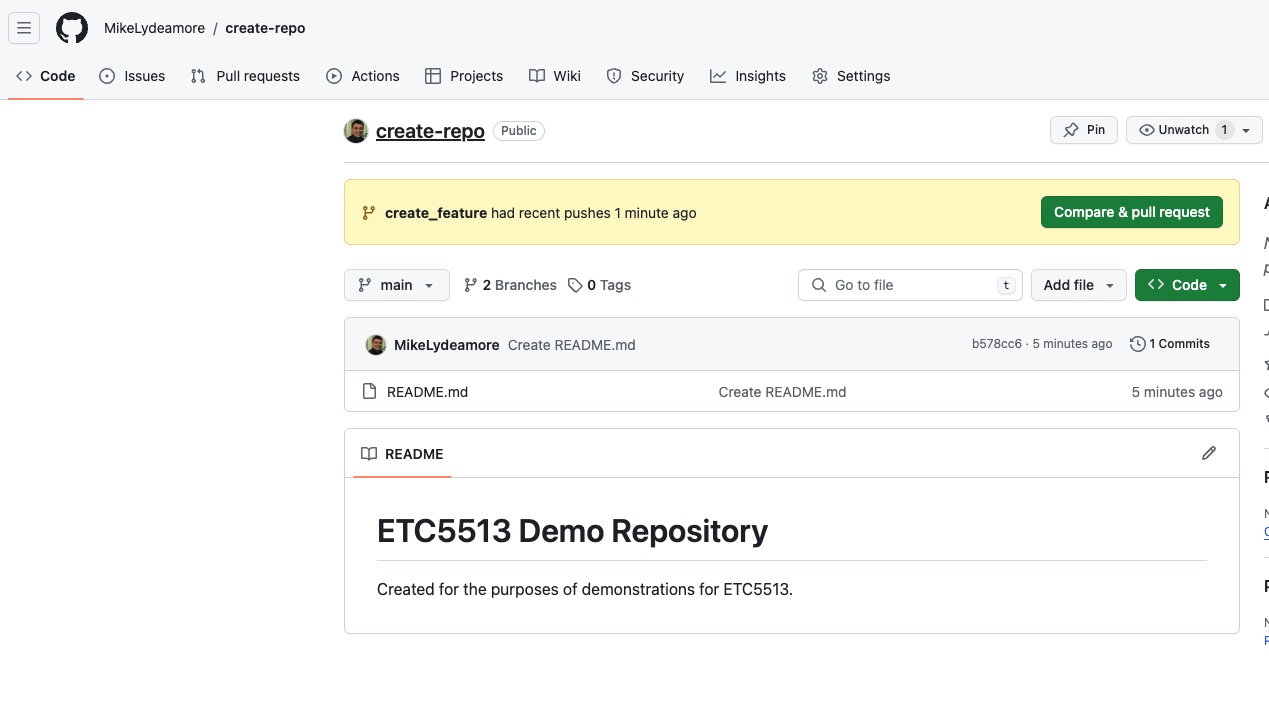Click Compare & pull request button
1269x701 pixels.
(1131, 212)
